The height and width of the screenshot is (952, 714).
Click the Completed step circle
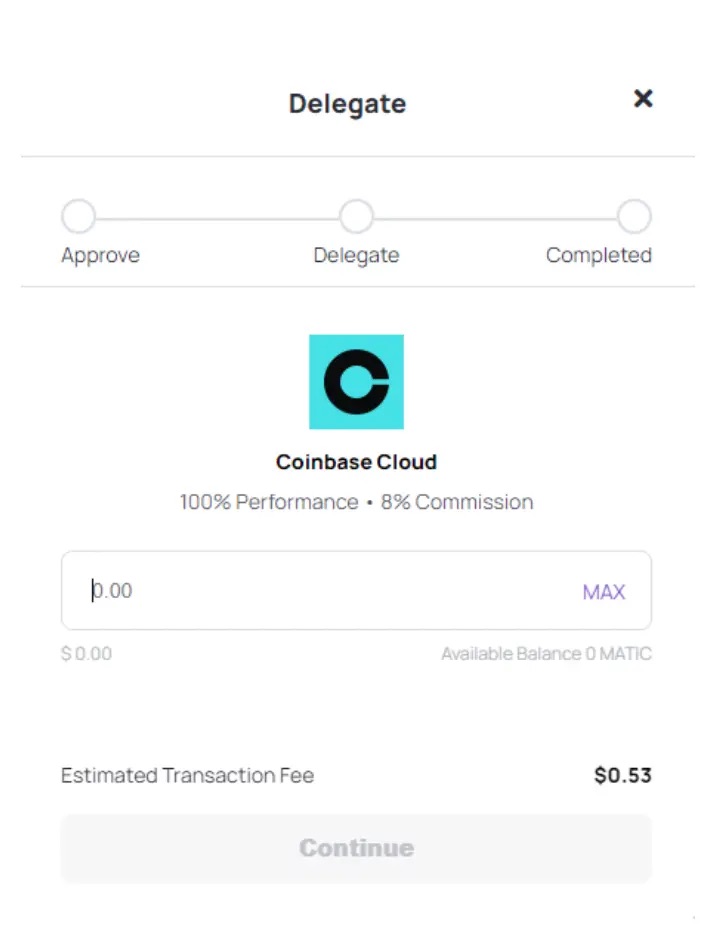pos(633,216)
